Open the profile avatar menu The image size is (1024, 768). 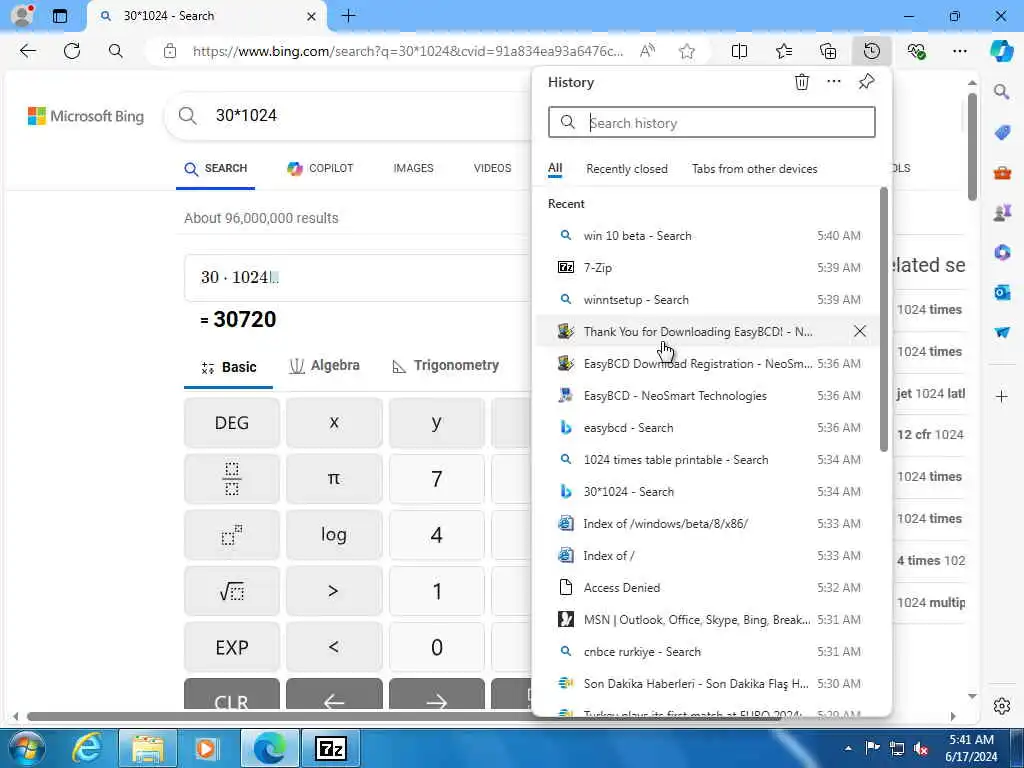click(x=23, y=15)
